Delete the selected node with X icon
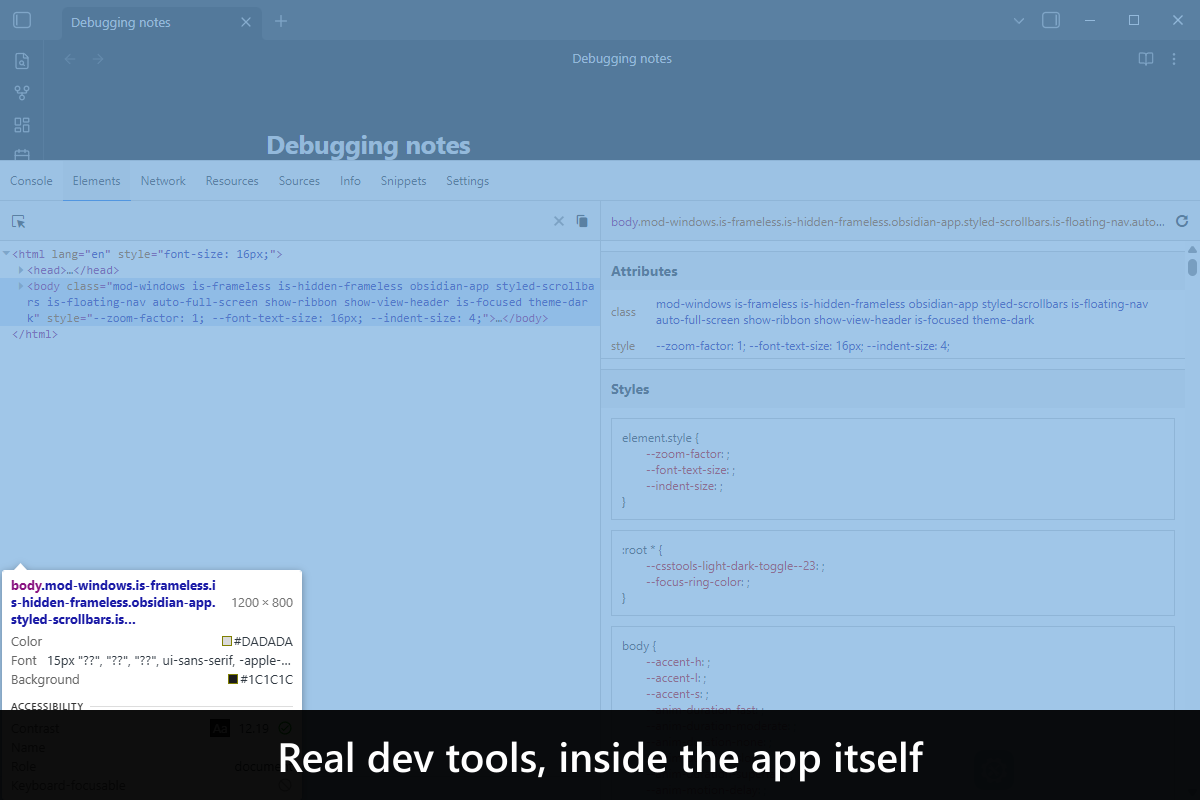 559,221
